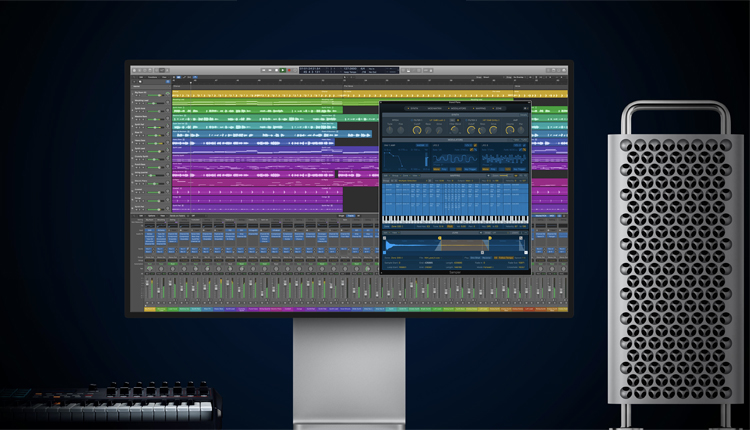Select the Synth Stab track header
Screen dimensions: 750x430
[151, 110]
